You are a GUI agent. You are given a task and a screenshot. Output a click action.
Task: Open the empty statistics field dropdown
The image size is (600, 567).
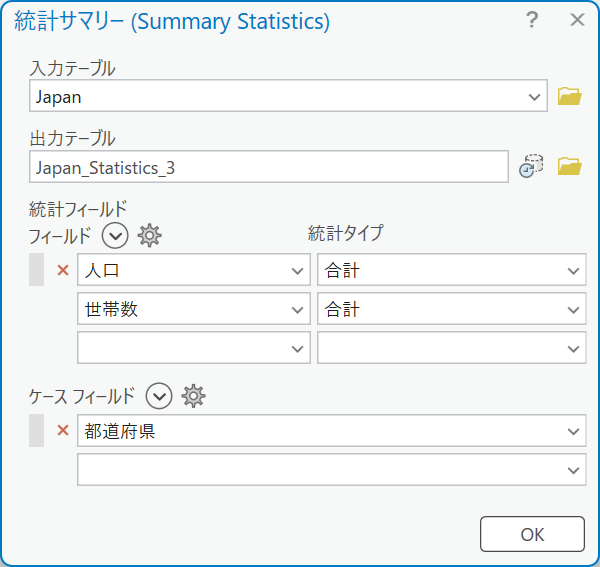(194, 348)
